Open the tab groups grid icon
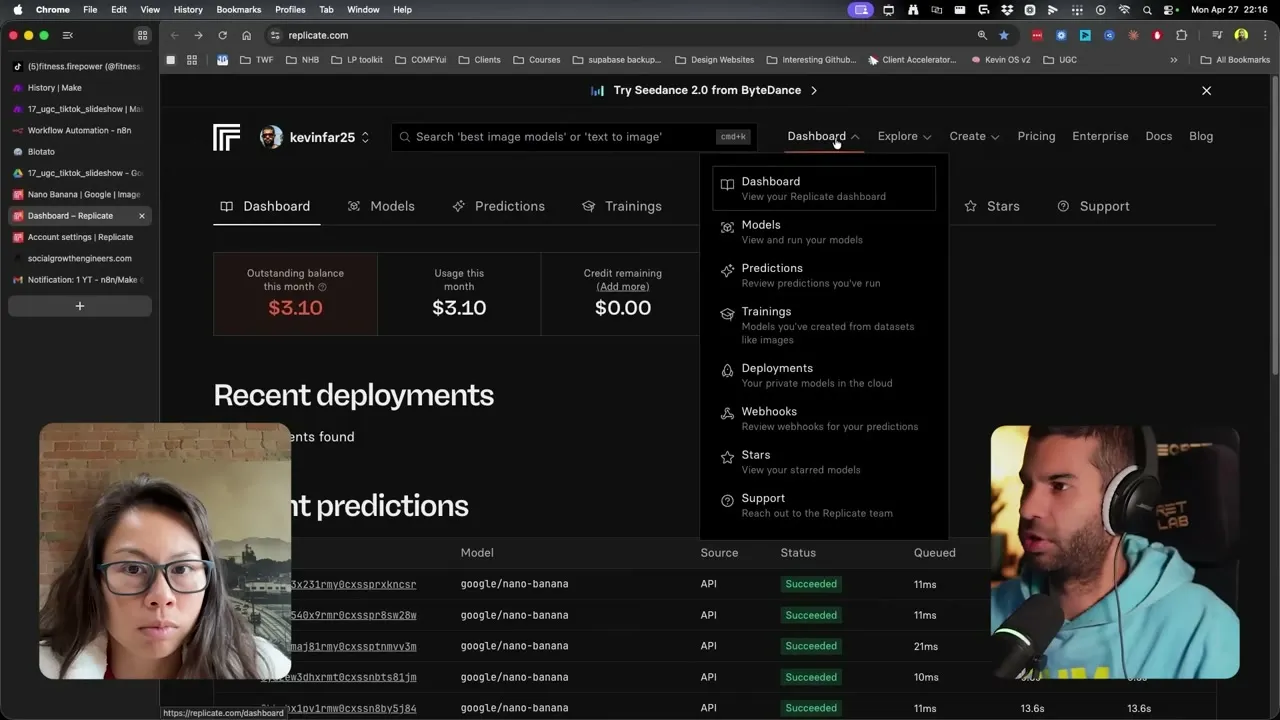Viewport: 1280px width, 720px height. 142,35
